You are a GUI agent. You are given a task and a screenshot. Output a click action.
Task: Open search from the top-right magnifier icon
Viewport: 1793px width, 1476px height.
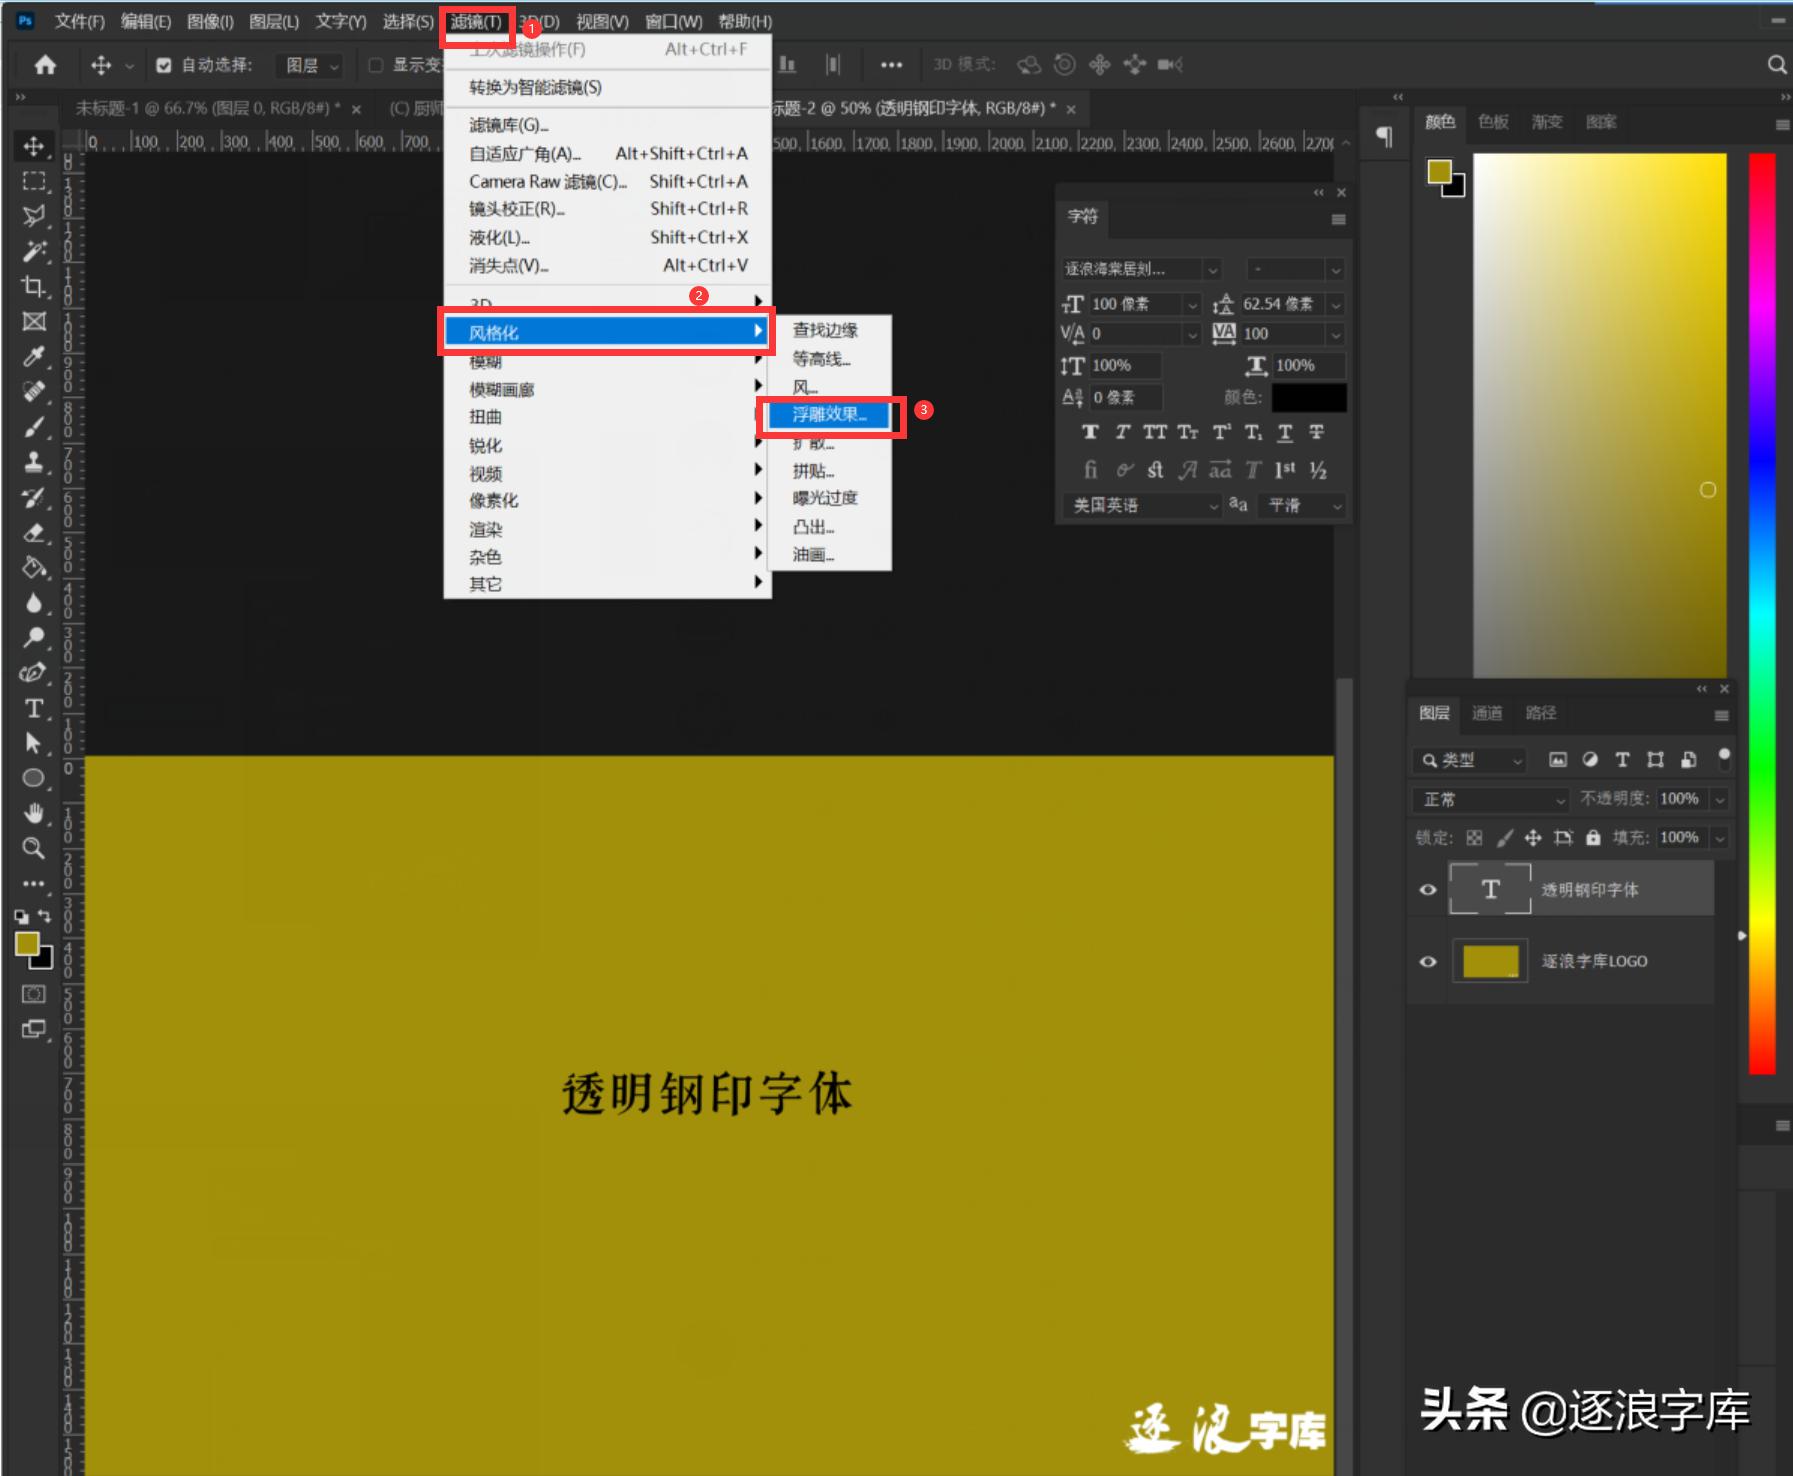1777,64
